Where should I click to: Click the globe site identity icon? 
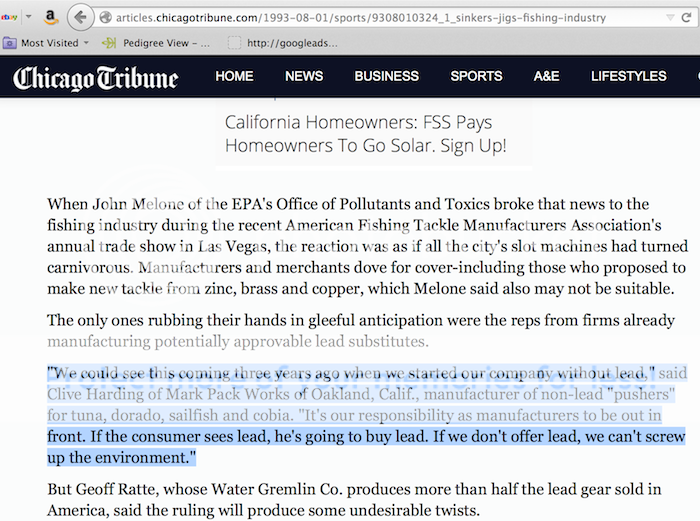[x=107, y=18]
